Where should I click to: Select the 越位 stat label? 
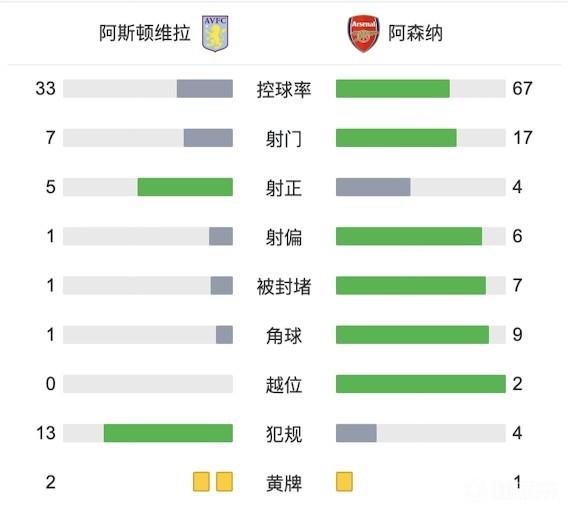[x=284, y=385]
